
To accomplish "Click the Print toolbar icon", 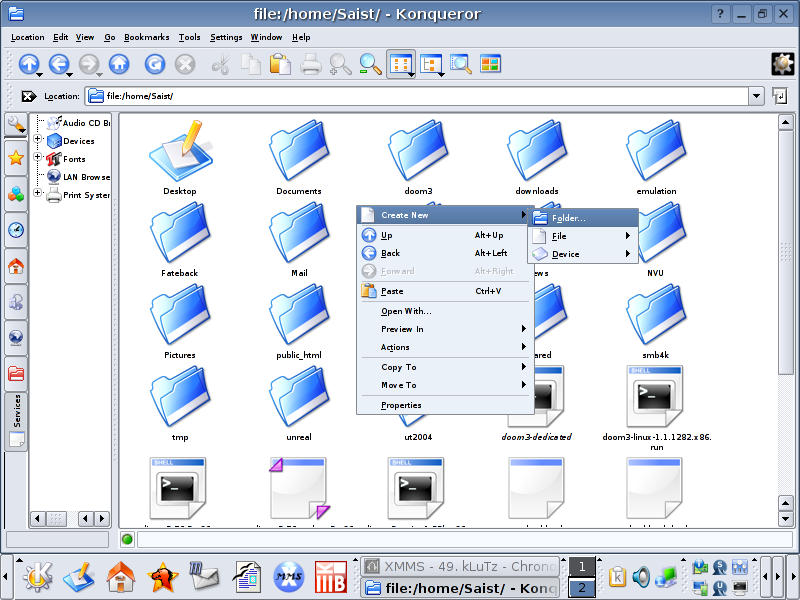I will (311, 64).
